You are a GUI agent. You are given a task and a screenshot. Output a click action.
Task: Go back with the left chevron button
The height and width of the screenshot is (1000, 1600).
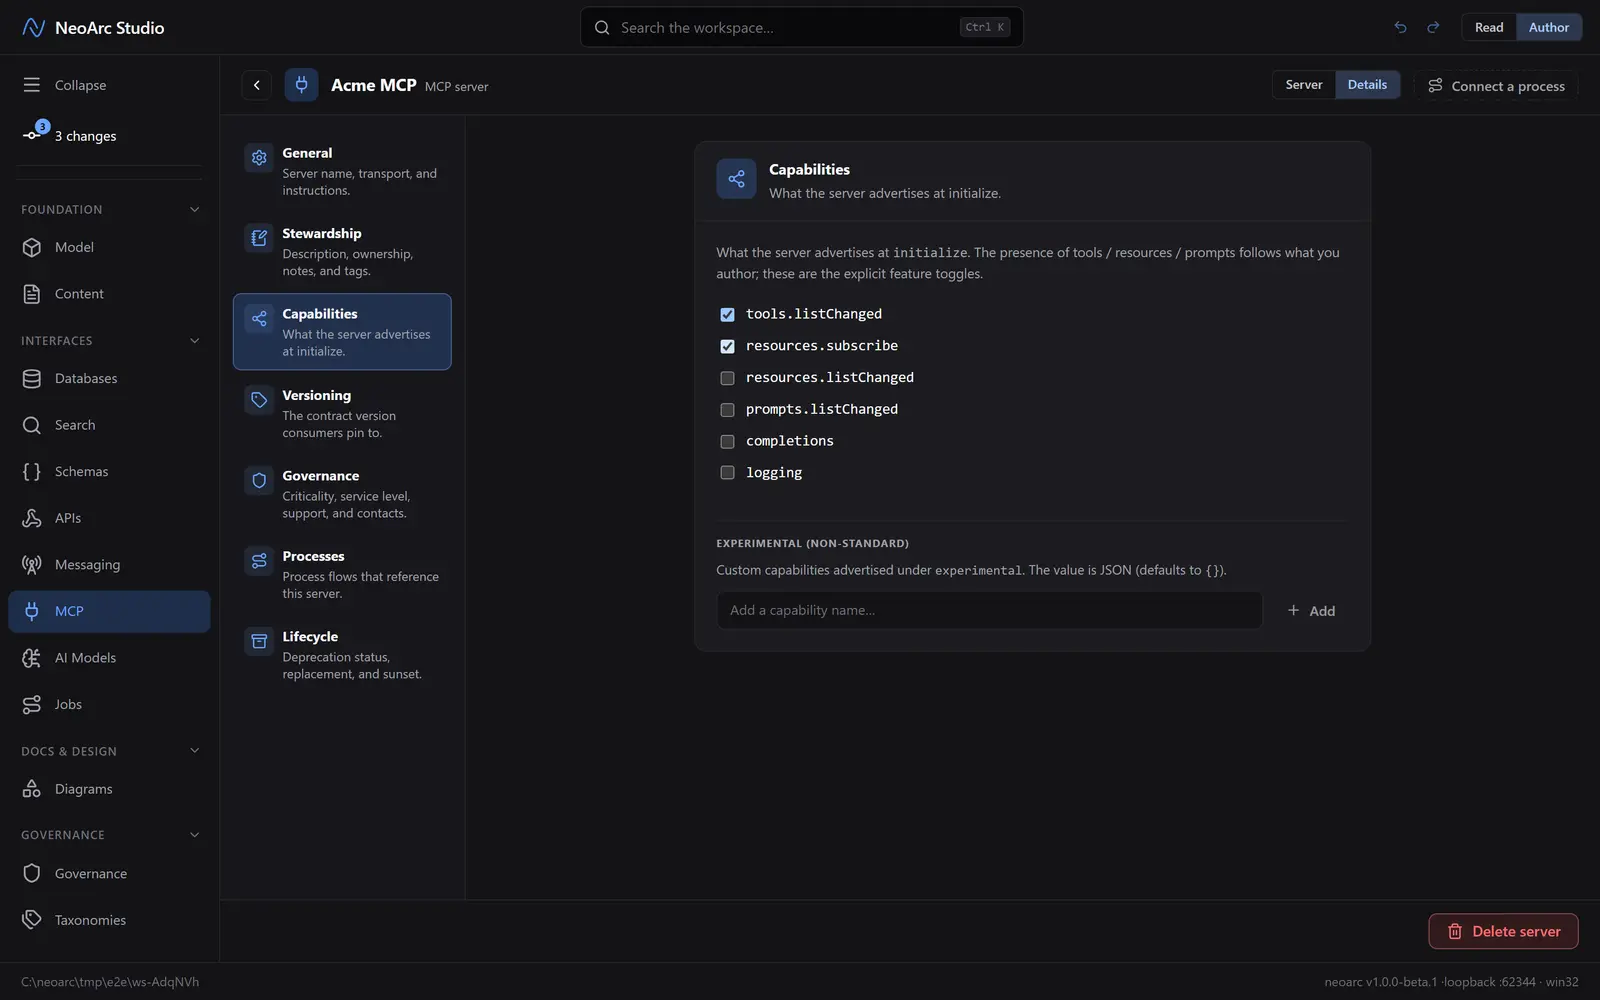coord(257,85)
